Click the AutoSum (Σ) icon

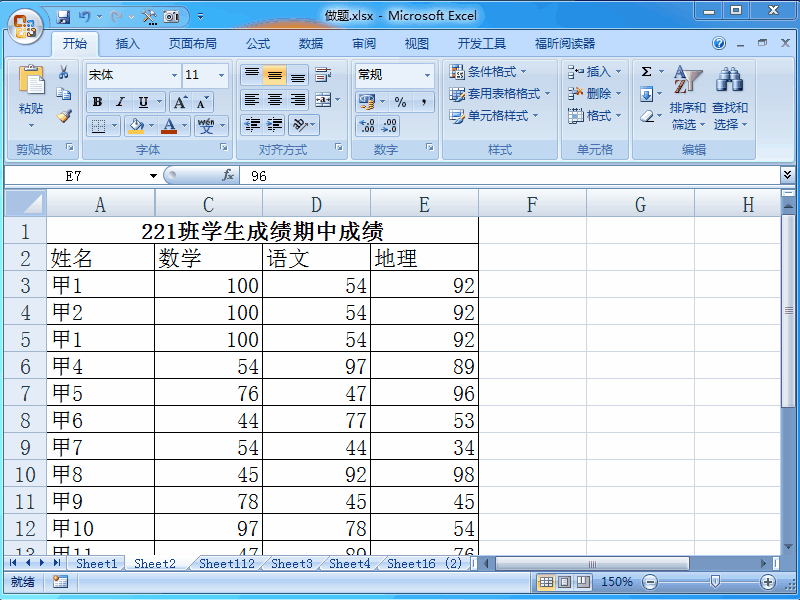coord(646,71)
